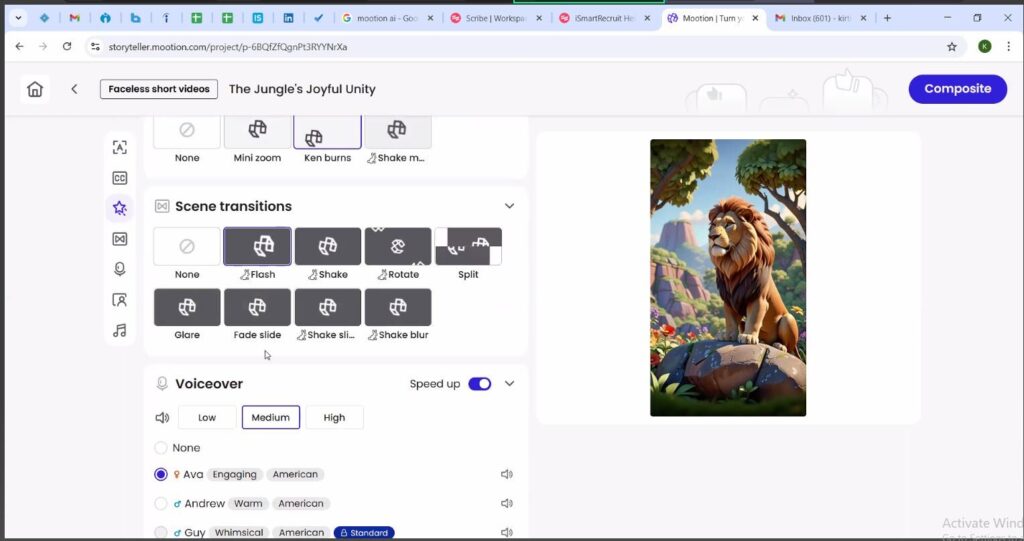Toggle the Speed up switch
The image size is (1024, 541).
[x=479, y=384]
